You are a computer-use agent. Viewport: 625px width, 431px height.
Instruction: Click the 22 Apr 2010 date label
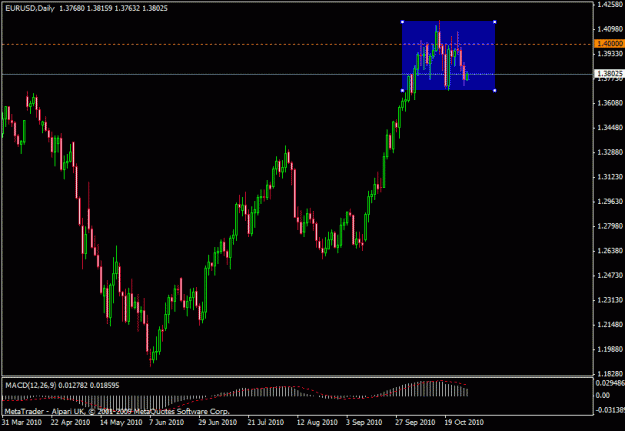click(x=71, y=422)
